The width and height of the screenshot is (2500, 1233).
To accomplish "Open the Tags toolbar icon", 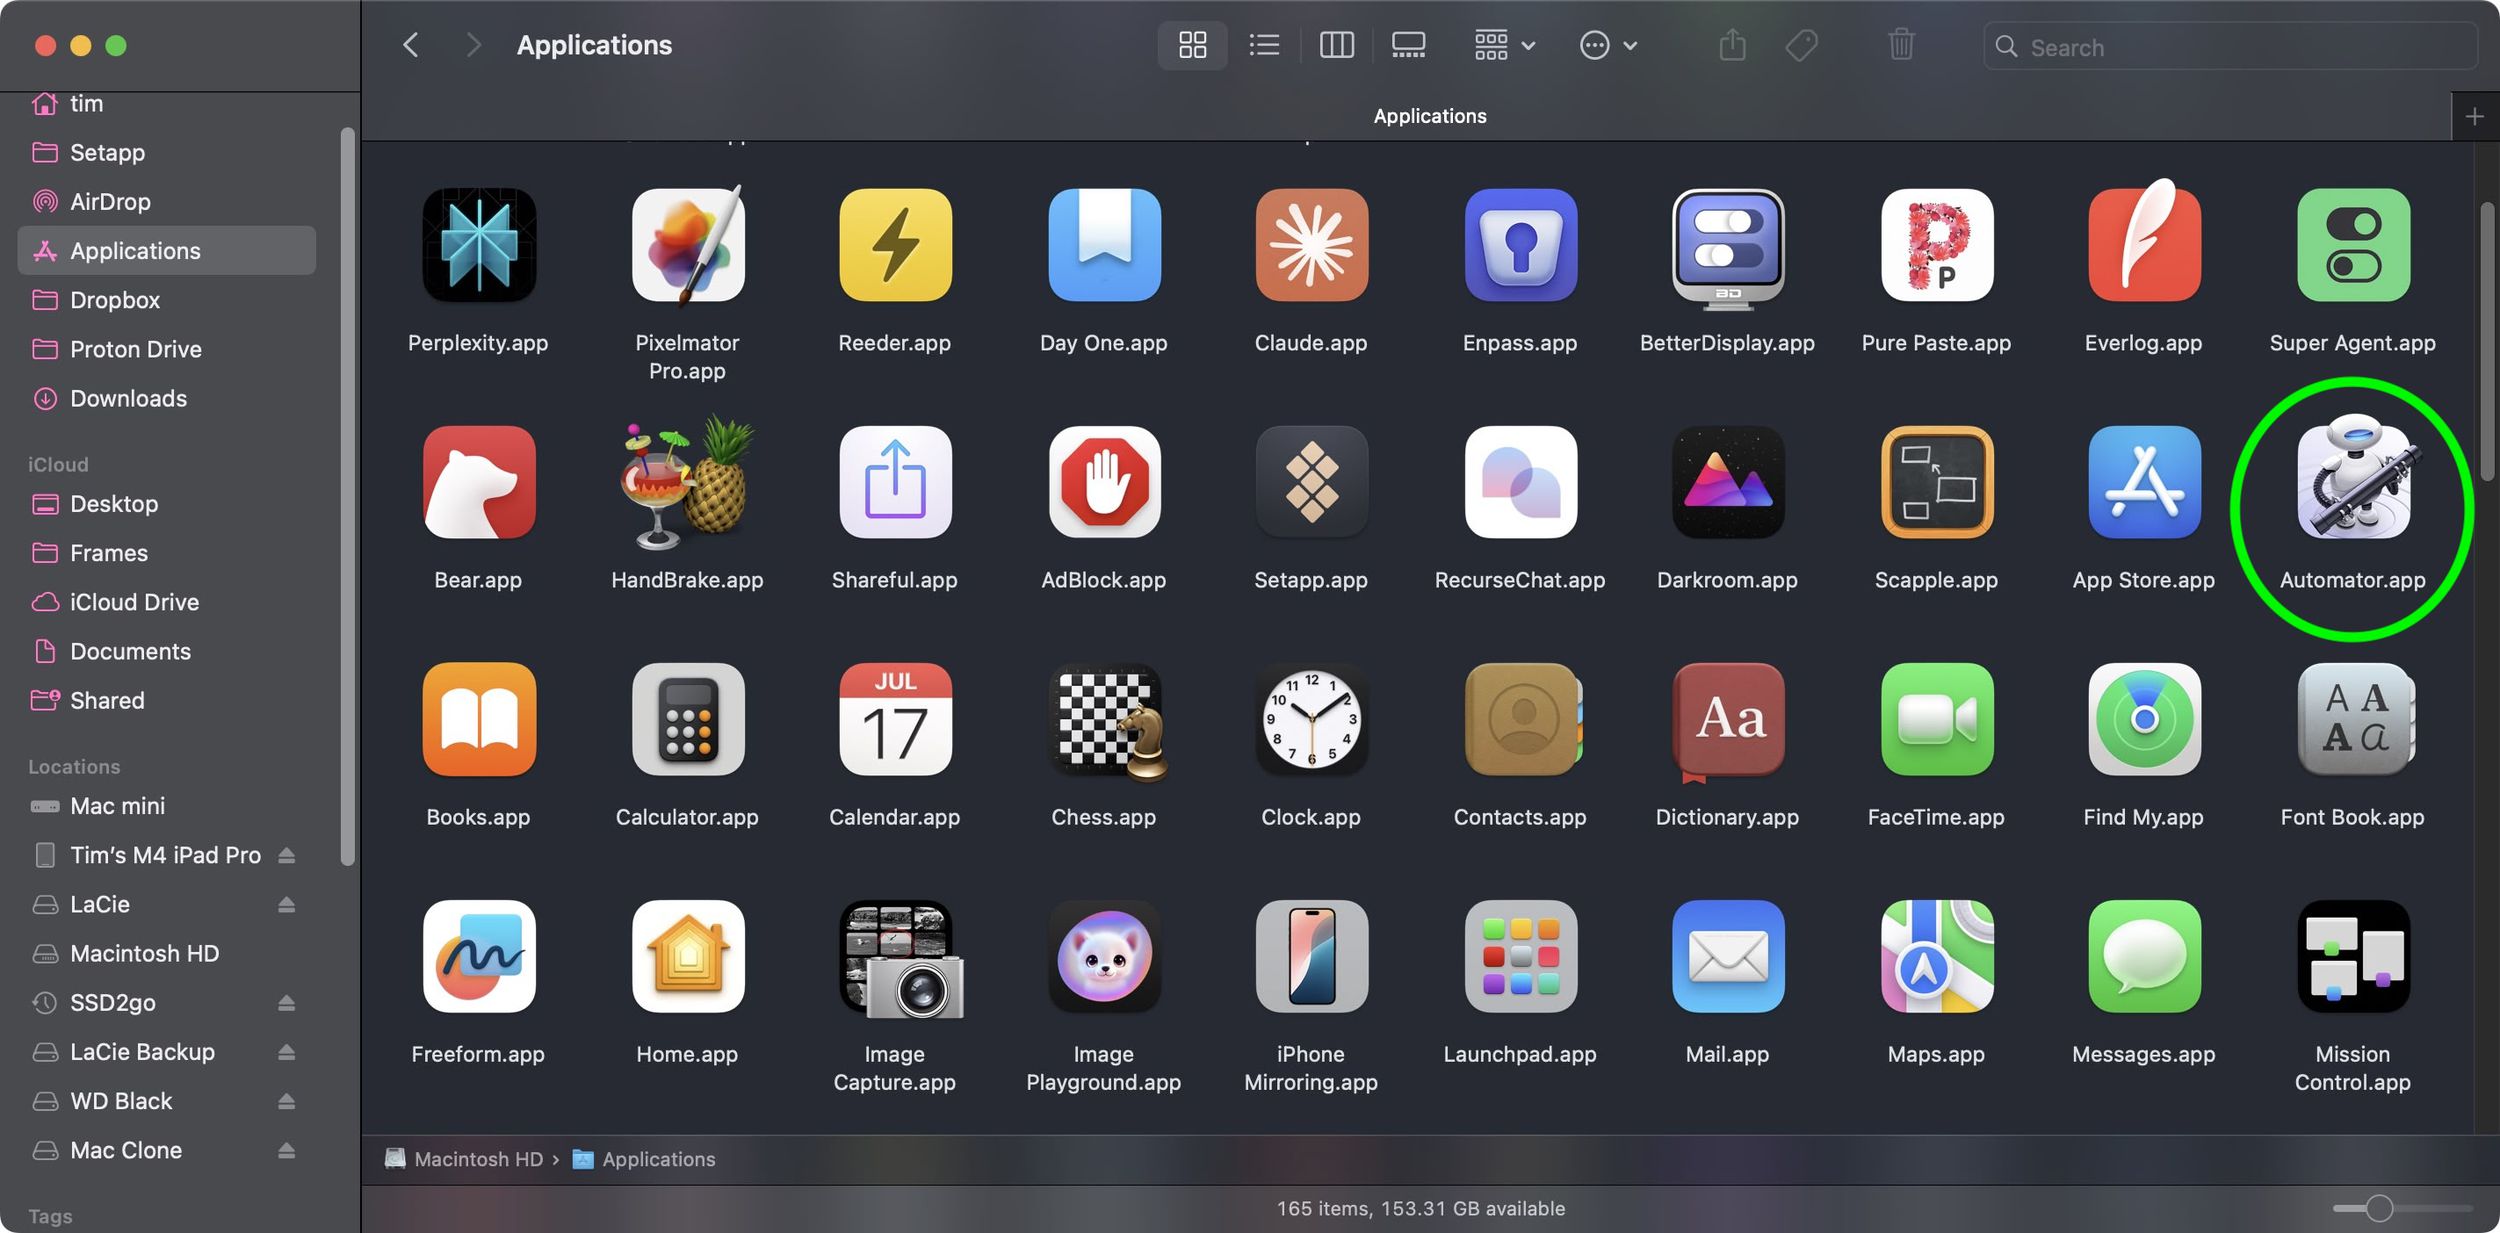I will coord(1801,45).
